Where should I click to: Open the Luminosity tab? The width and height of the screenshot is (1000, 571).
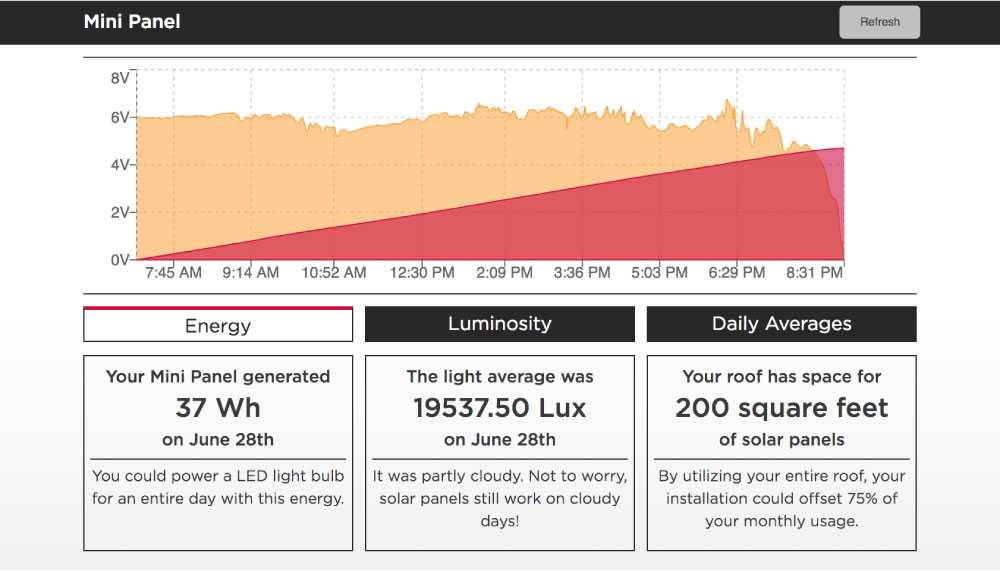[x=499, y=324]
